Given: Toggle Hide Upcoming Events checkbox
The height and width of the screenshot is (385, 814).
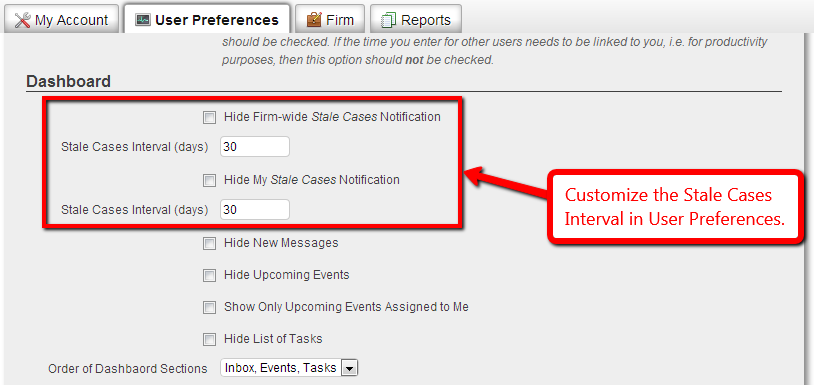Looking at the screenshot, I should click(x=209, y=276).
